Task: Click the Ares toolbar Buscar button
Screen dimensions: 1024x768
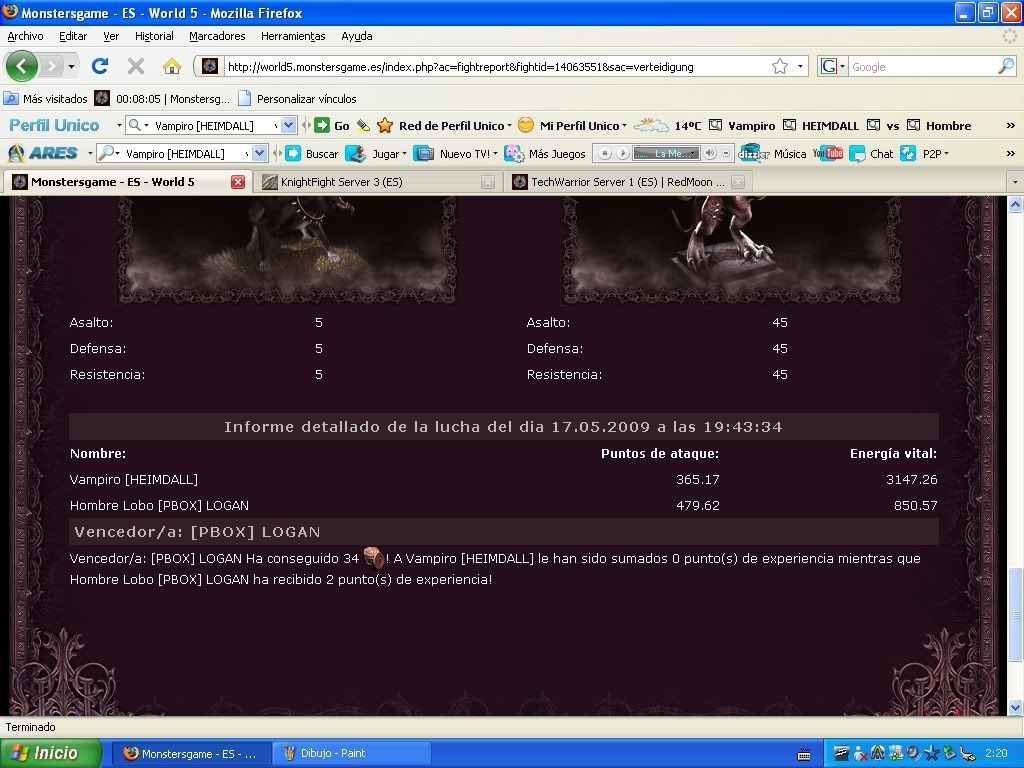Action: pyautogui.click(x=312, y=154)
